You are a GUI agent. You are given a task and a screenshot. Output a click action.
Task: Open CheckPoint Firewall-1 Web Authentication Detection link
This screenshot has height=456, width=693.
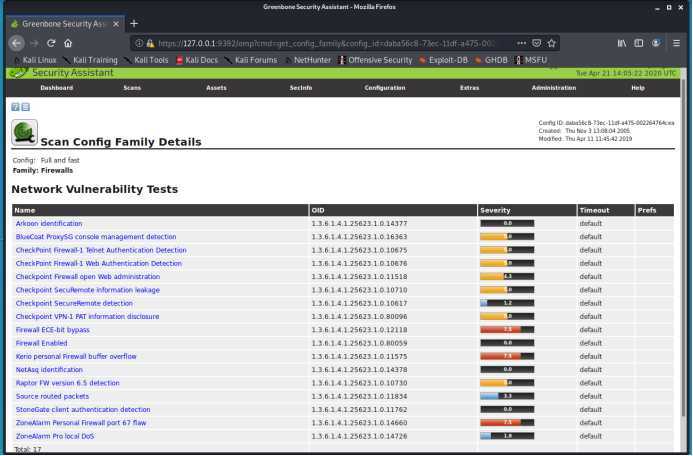point(99,263)
